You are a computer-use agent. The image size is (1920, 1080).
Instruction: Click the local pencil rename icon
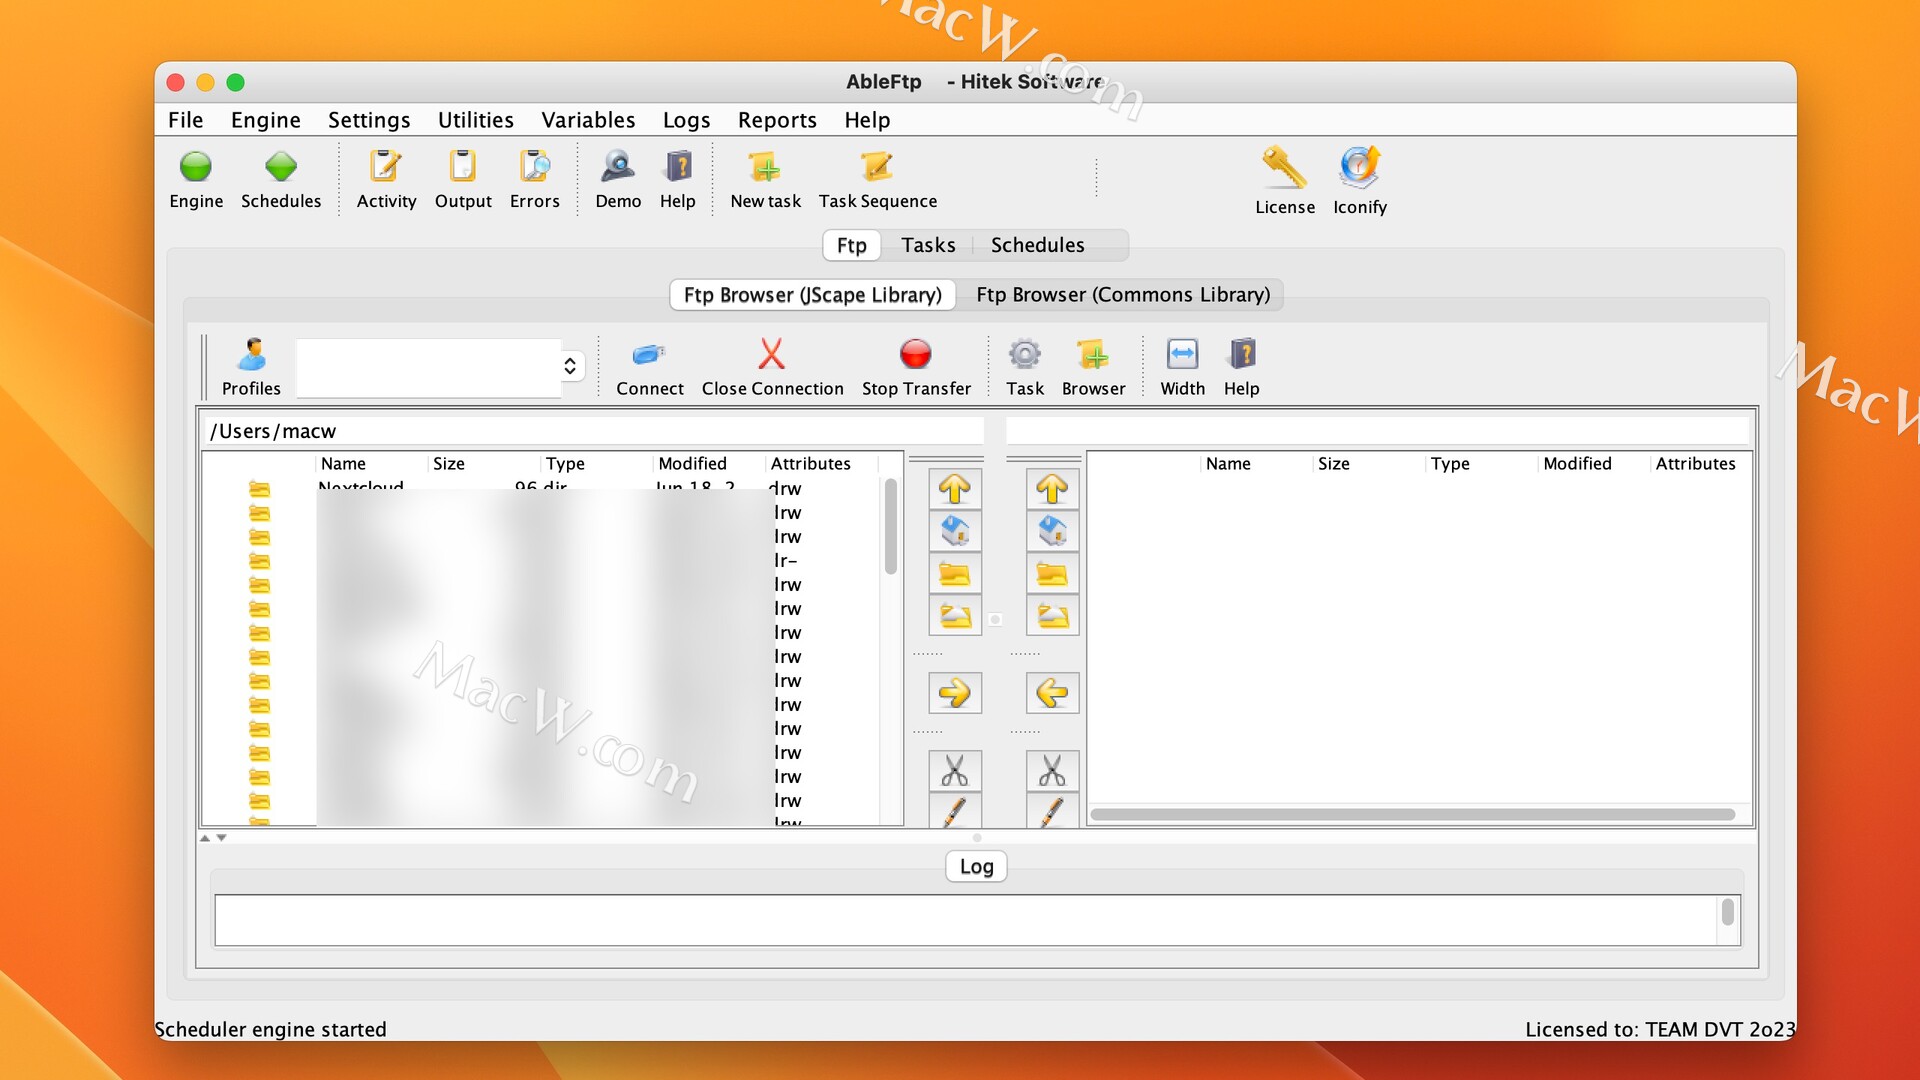955,811
